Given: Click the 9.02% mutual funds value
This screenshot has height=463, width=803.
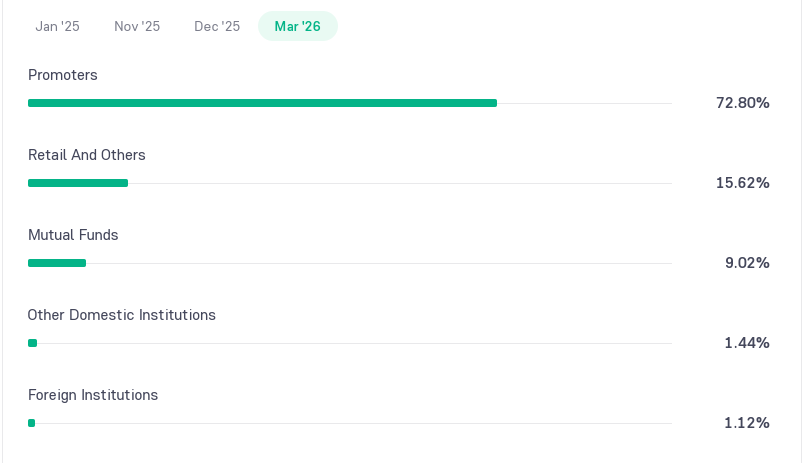Looking at the screenshot, I should (x=747, y=263).
